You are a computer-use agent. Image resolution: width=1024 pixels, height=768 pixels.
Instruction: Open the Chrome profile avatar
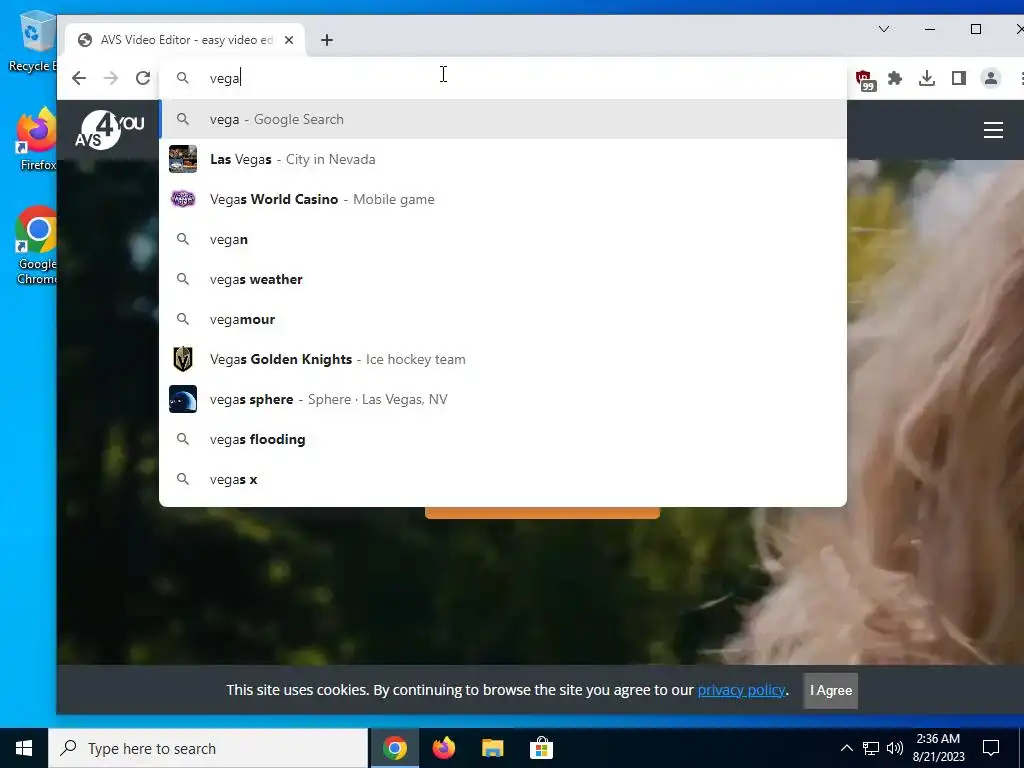pos(991,78)
